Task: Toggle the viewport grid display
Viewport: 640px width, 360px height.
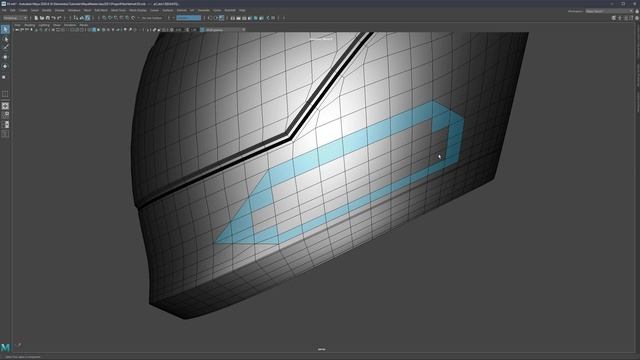Action: pyautogui.click(x=53, y=30)
